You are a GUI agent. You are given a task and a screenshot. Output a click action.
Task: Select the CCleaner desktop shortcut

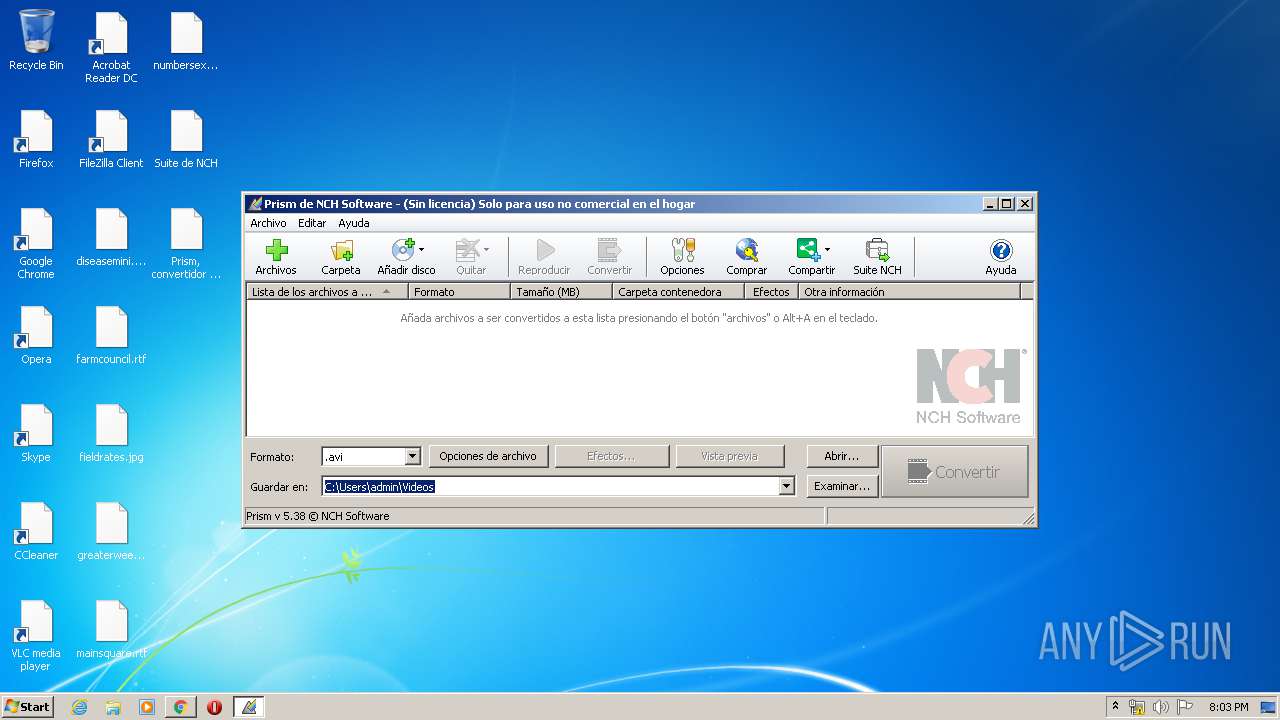click(x=36, y=531)
